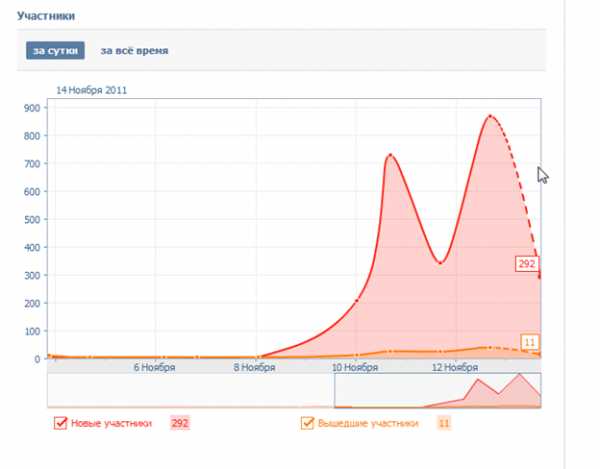Click the '6 Ноября' axis label

(x=155, y=367)
